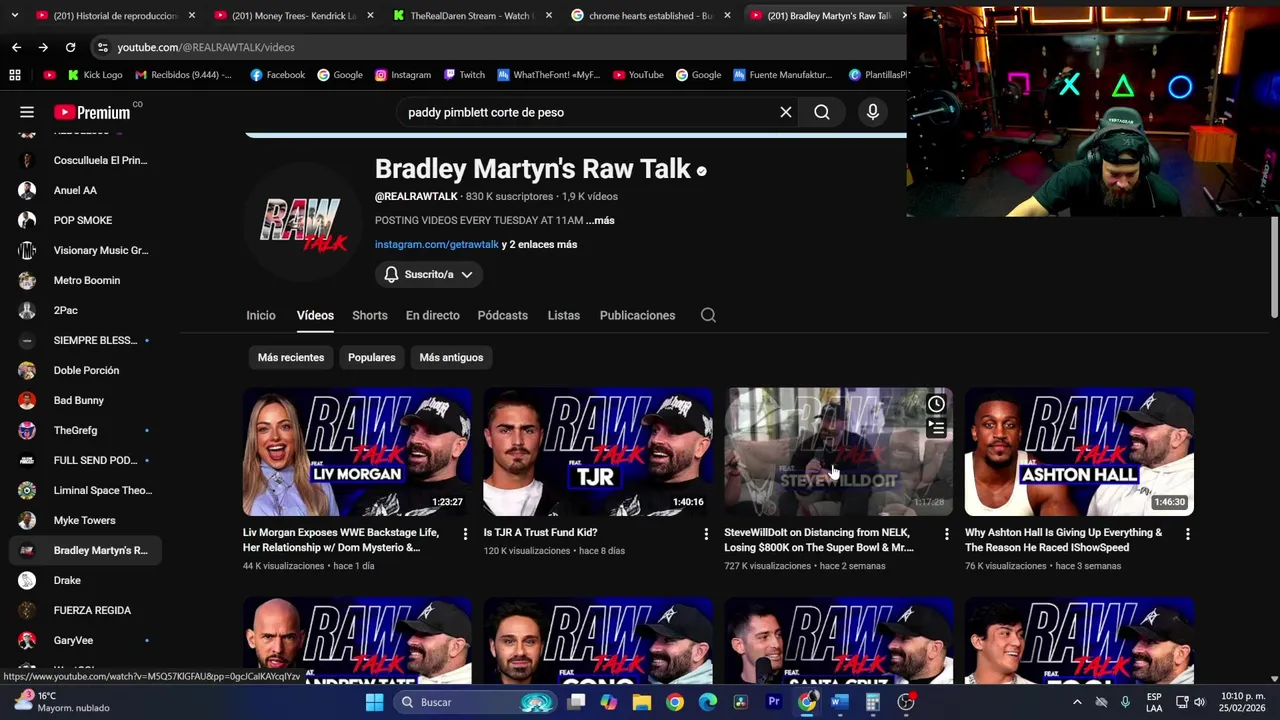Go to YouTube Premium home logo
The image size is (1280, 720).
92,112
